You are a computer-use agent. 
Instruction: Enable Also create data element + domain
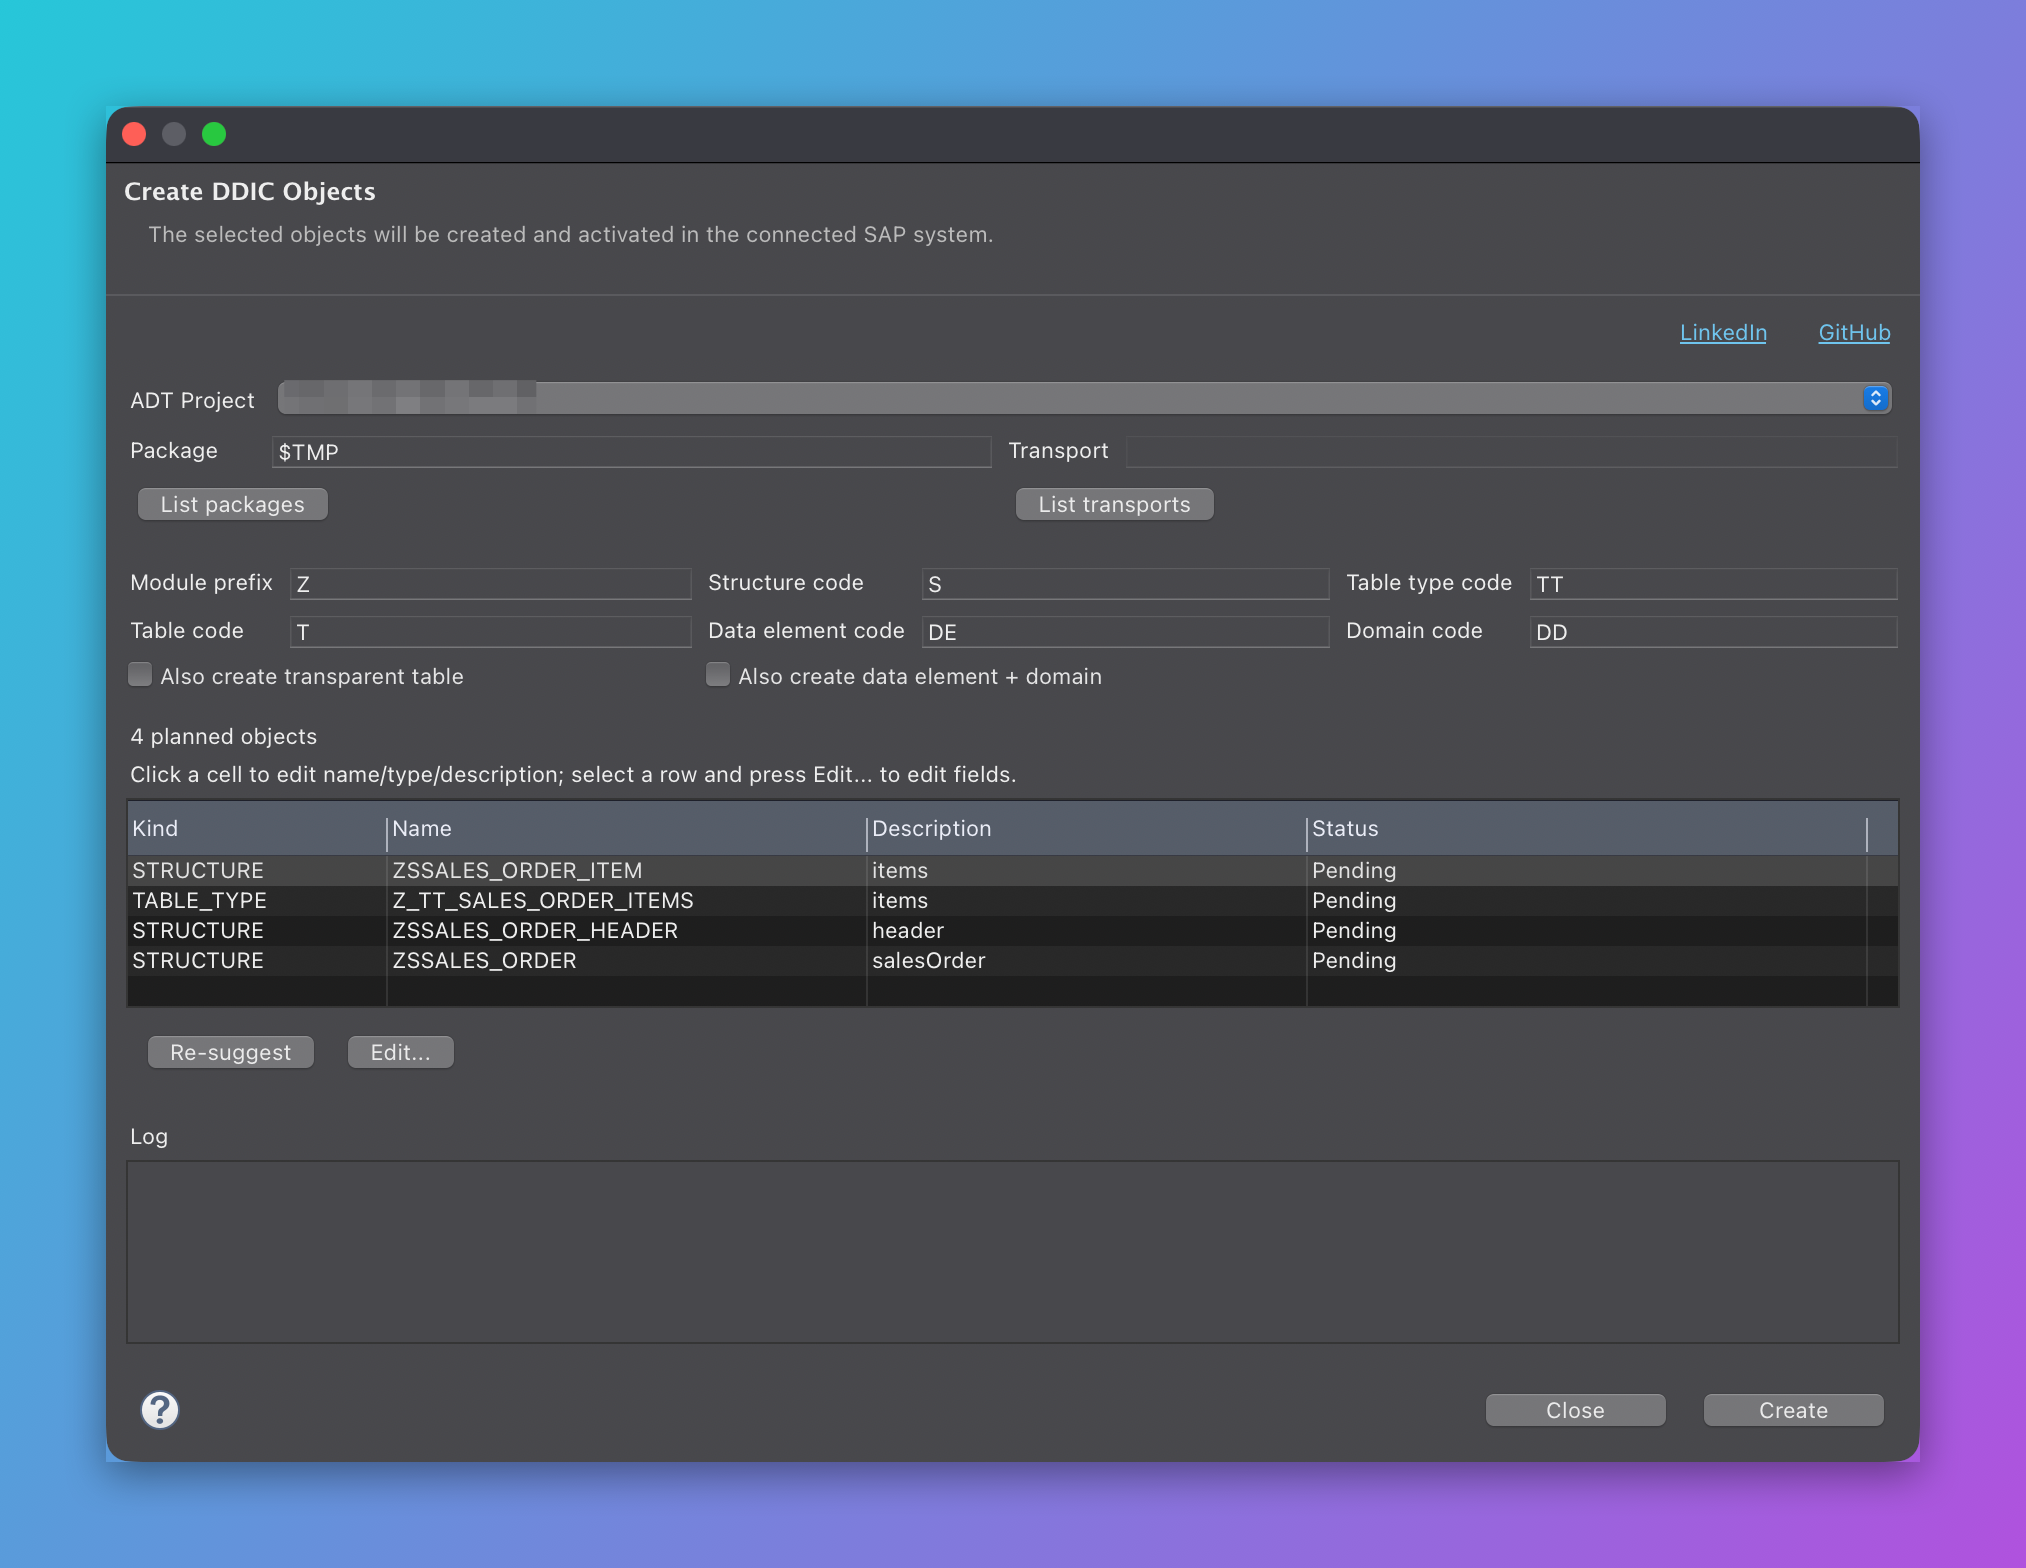click(x=718, y=675)
